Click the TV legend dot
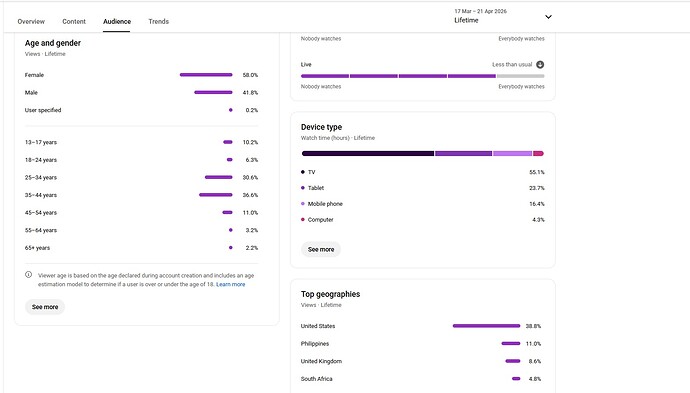This screenshot has width=690, height=393. (303, 172)
